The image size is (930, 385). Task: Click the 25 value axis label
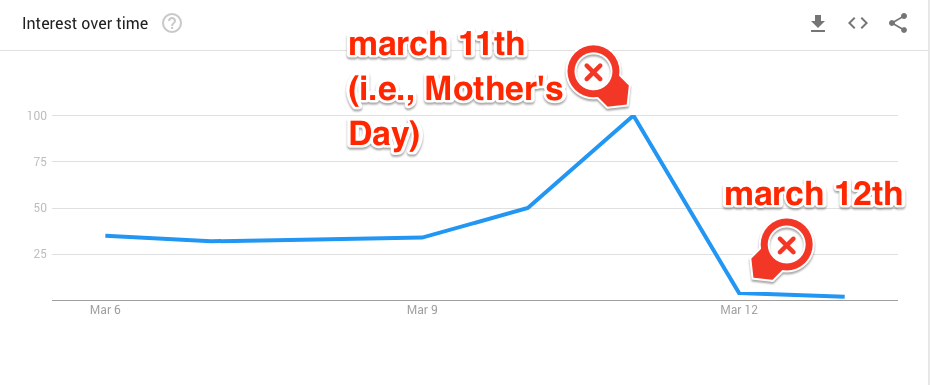pos(38,254)
